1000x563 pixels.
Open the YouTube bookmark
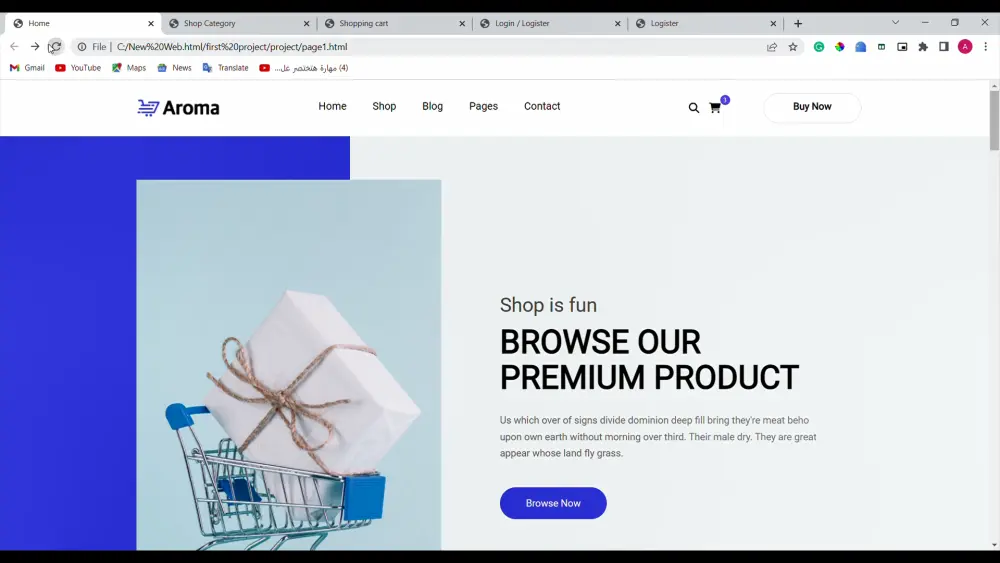(78, 68)
